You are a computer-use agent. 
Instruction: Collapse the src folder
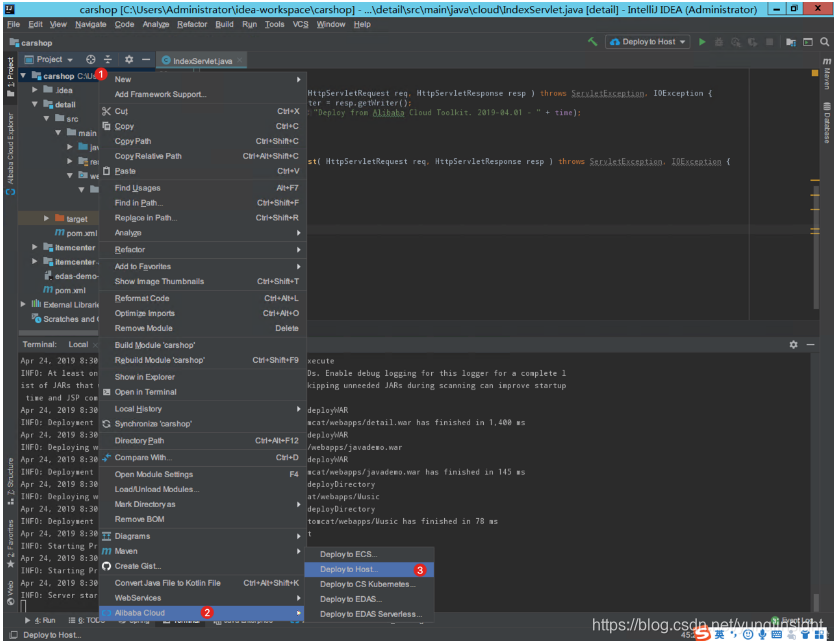pos(46,119)
